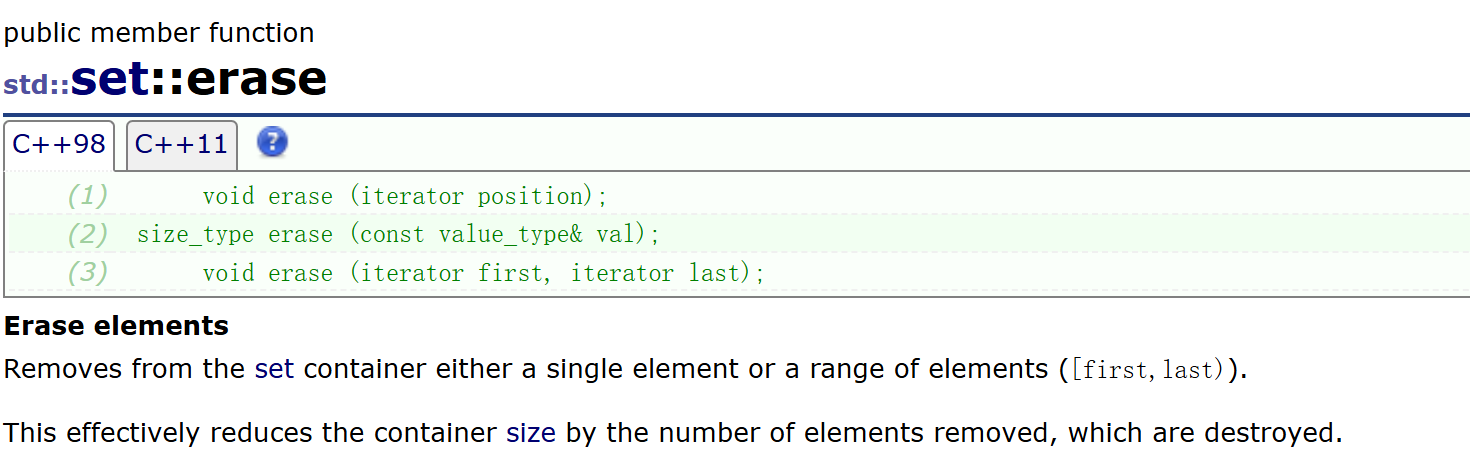Screen dimensions: 1470x469
Task: Click the "public member function" label
Action: click(x=159, y=33)
